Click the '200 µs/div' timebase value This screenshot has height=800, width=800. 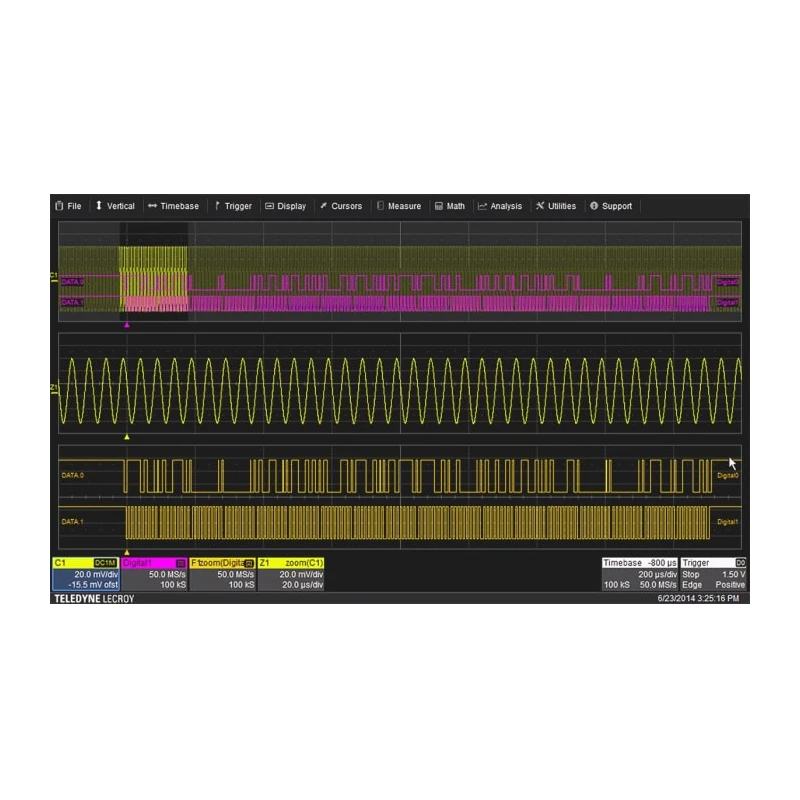pos(657,574)
